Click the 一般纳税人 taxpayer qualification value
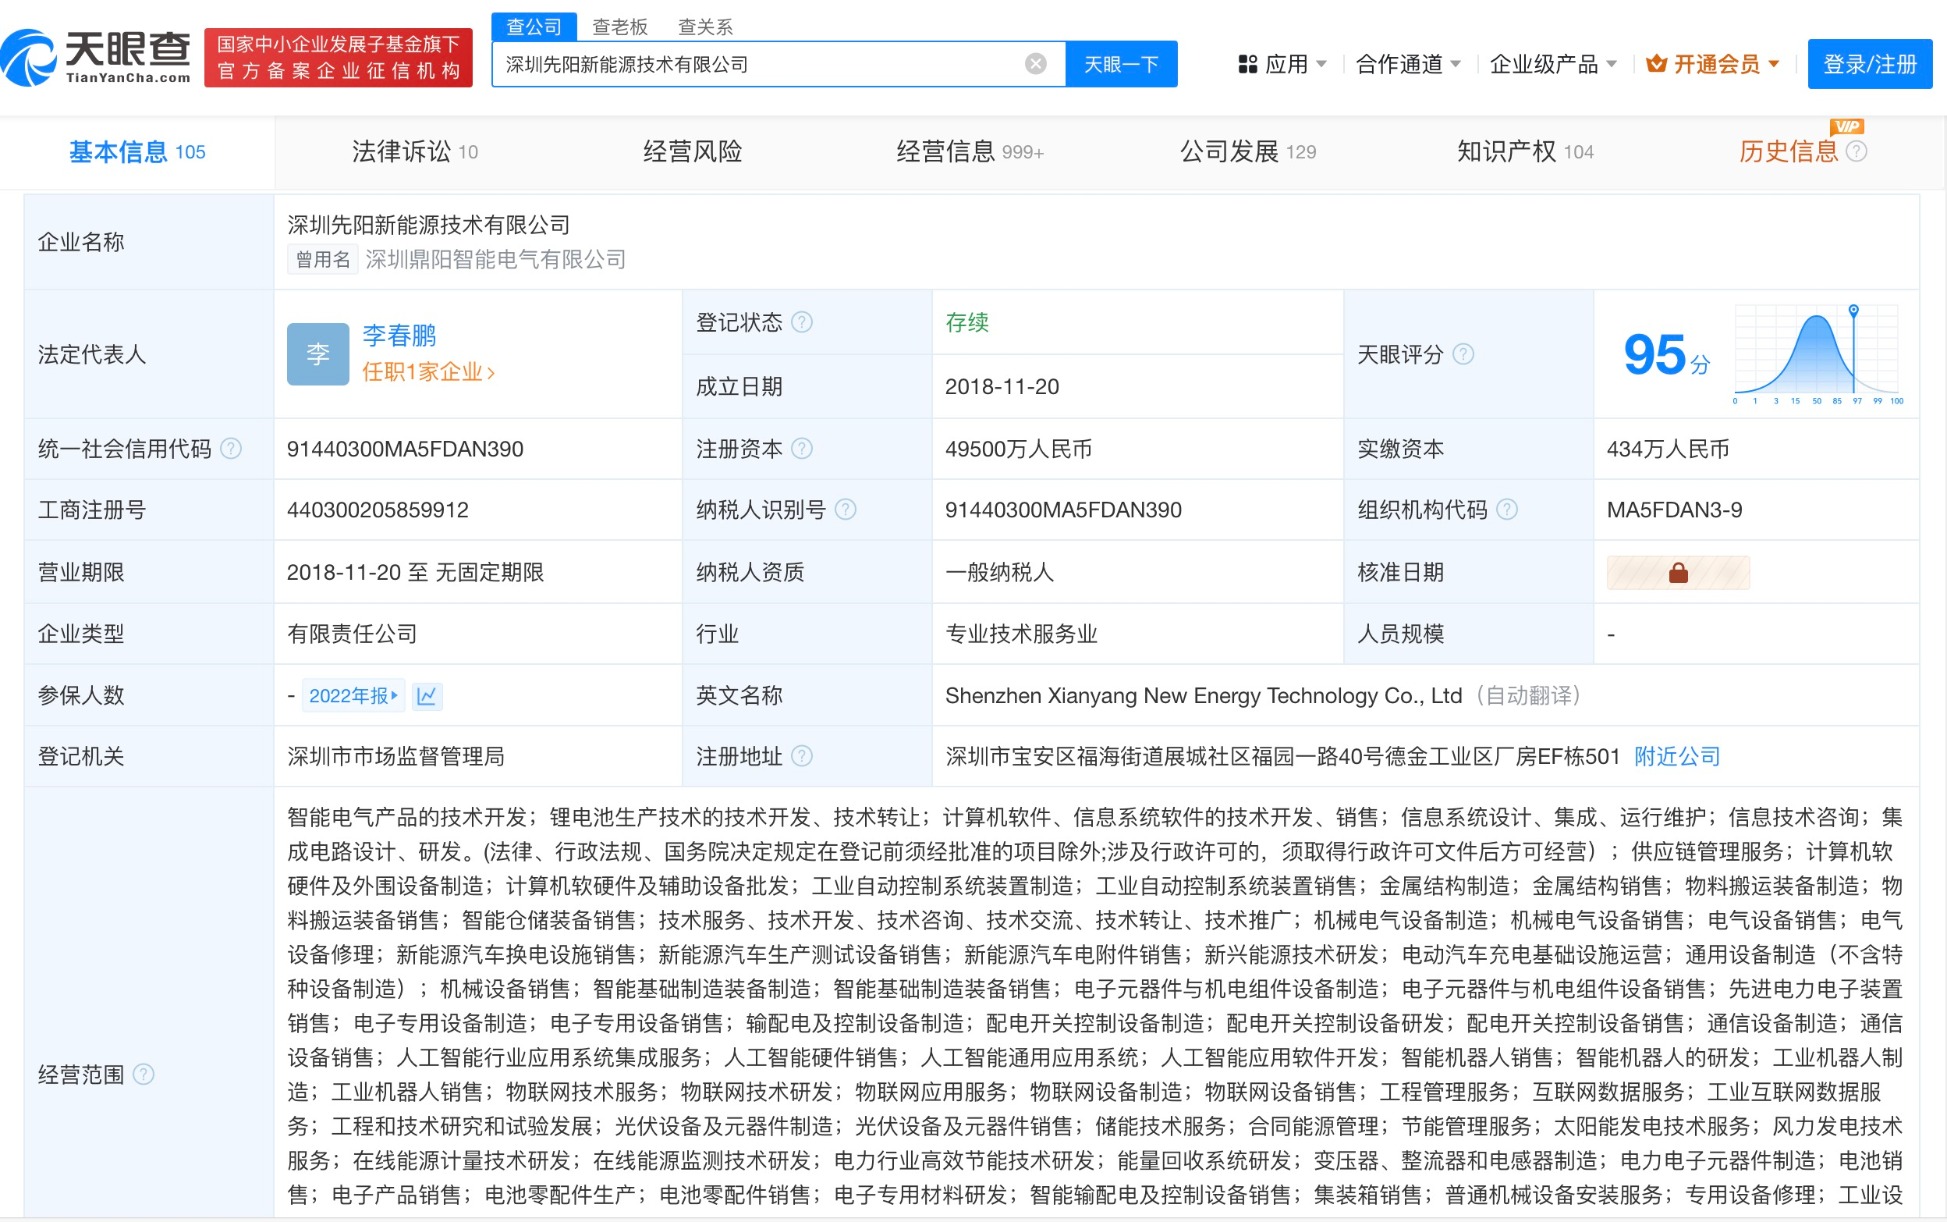Screen dimensions: 1947x1222 pos(999,573)
